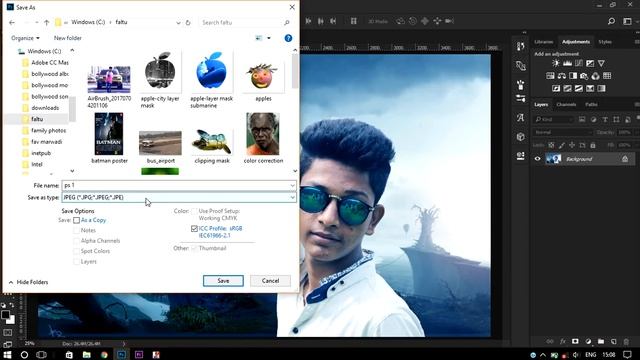Open the Organize menu dropdown
Viewport: 640px width, 360px height.
pyautogui.click(x=25, y=38)
